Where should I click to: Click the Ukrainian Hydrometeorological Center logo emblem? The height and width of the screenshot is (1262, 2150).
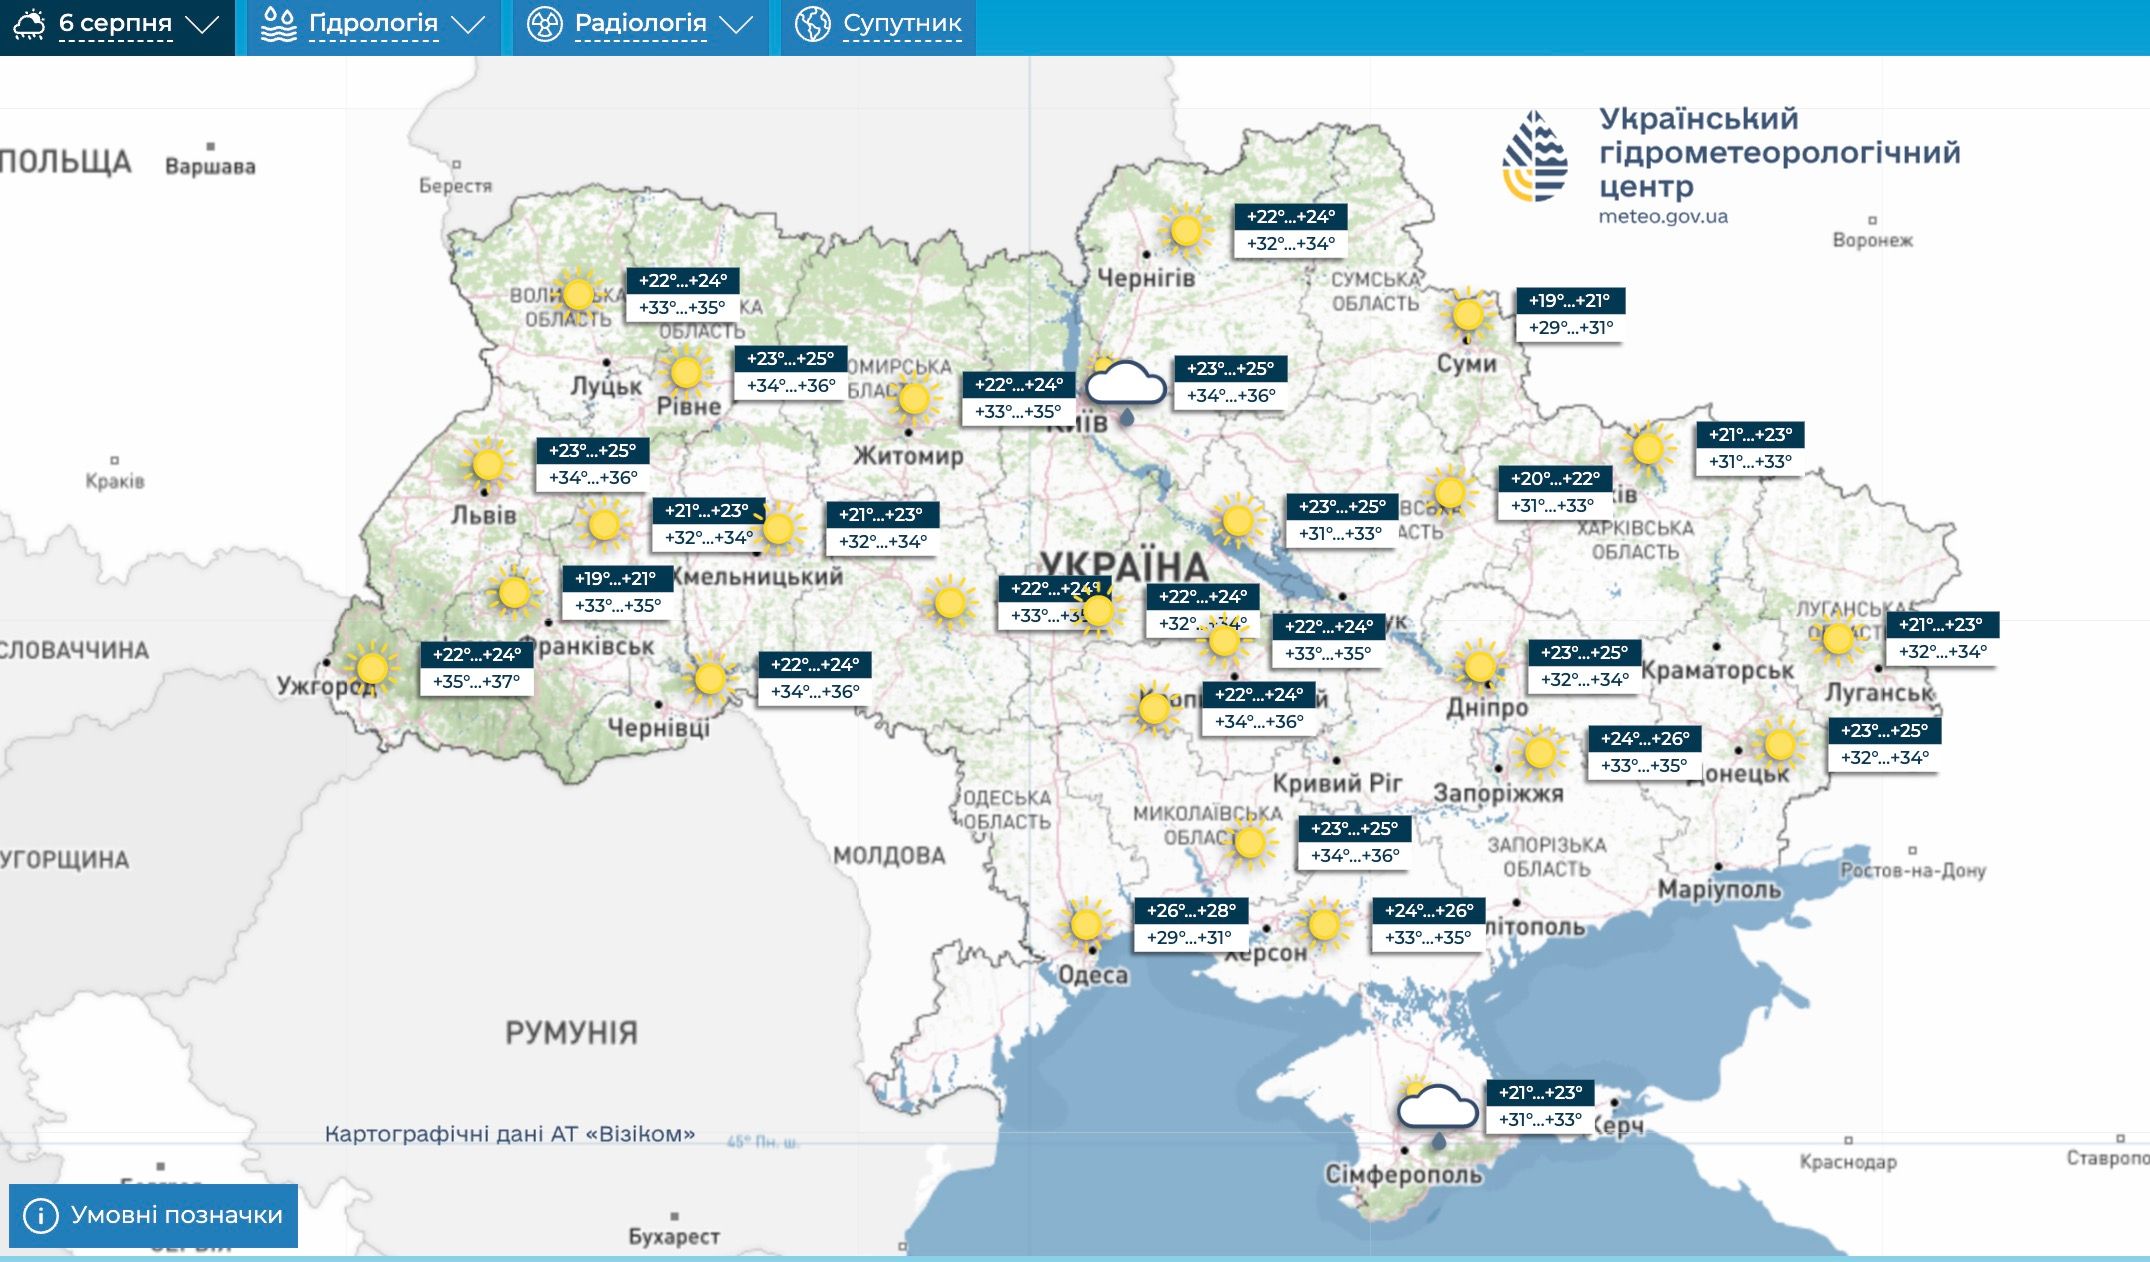point(1535,156)
